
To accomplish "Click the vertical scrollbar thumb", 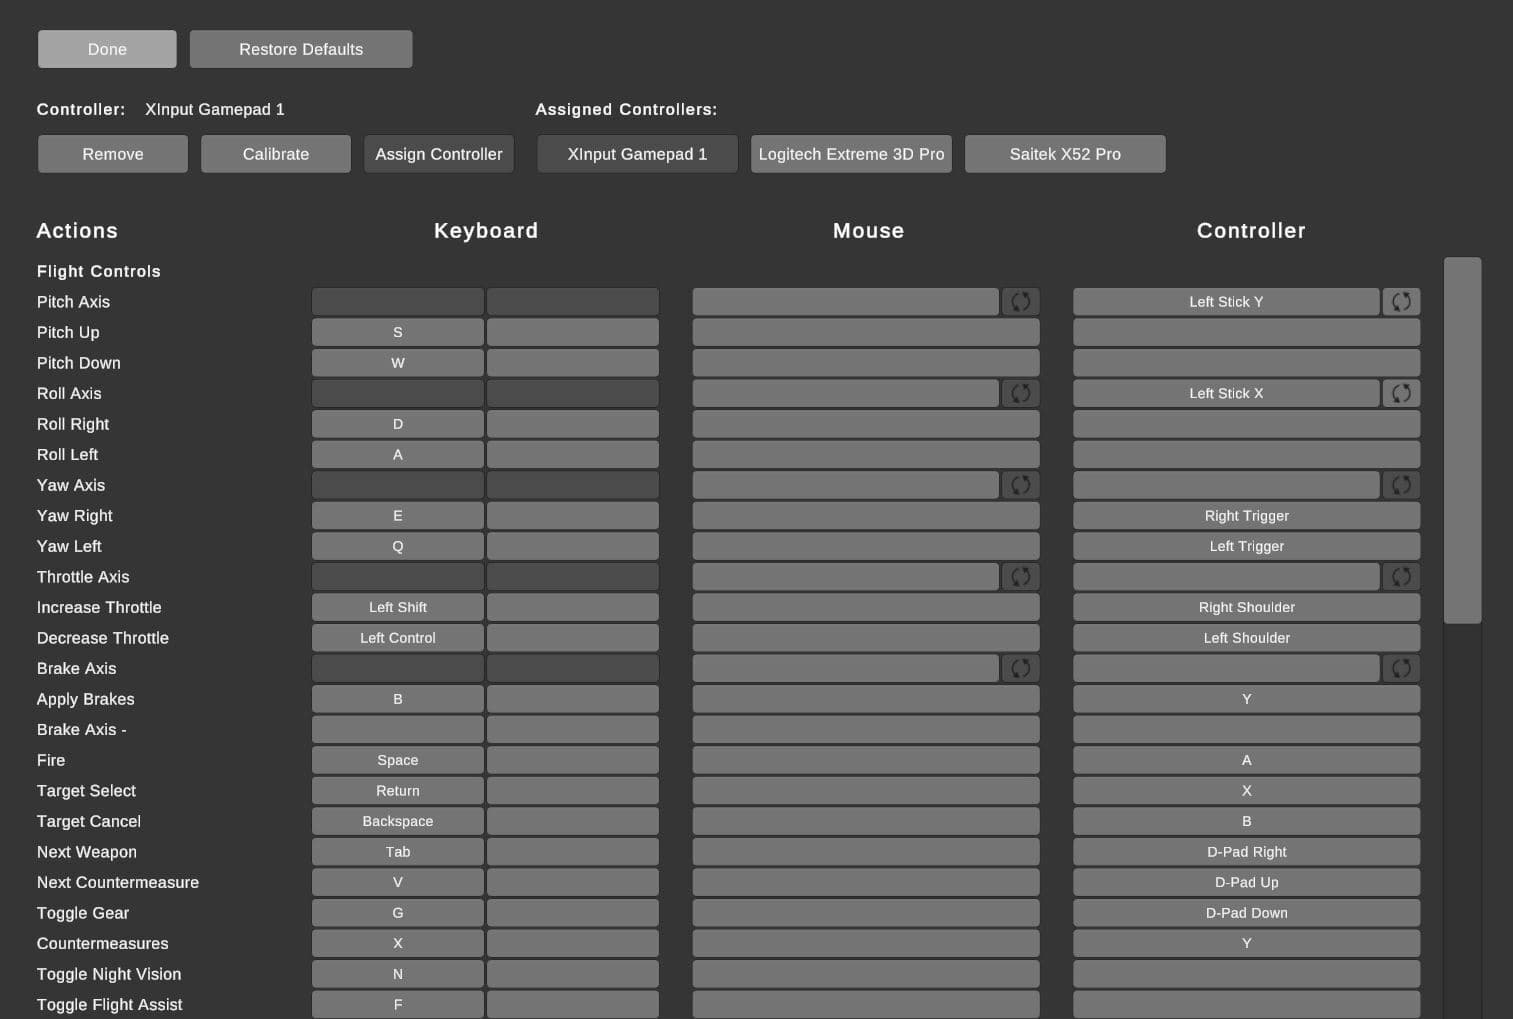I will pos(1462,440).
